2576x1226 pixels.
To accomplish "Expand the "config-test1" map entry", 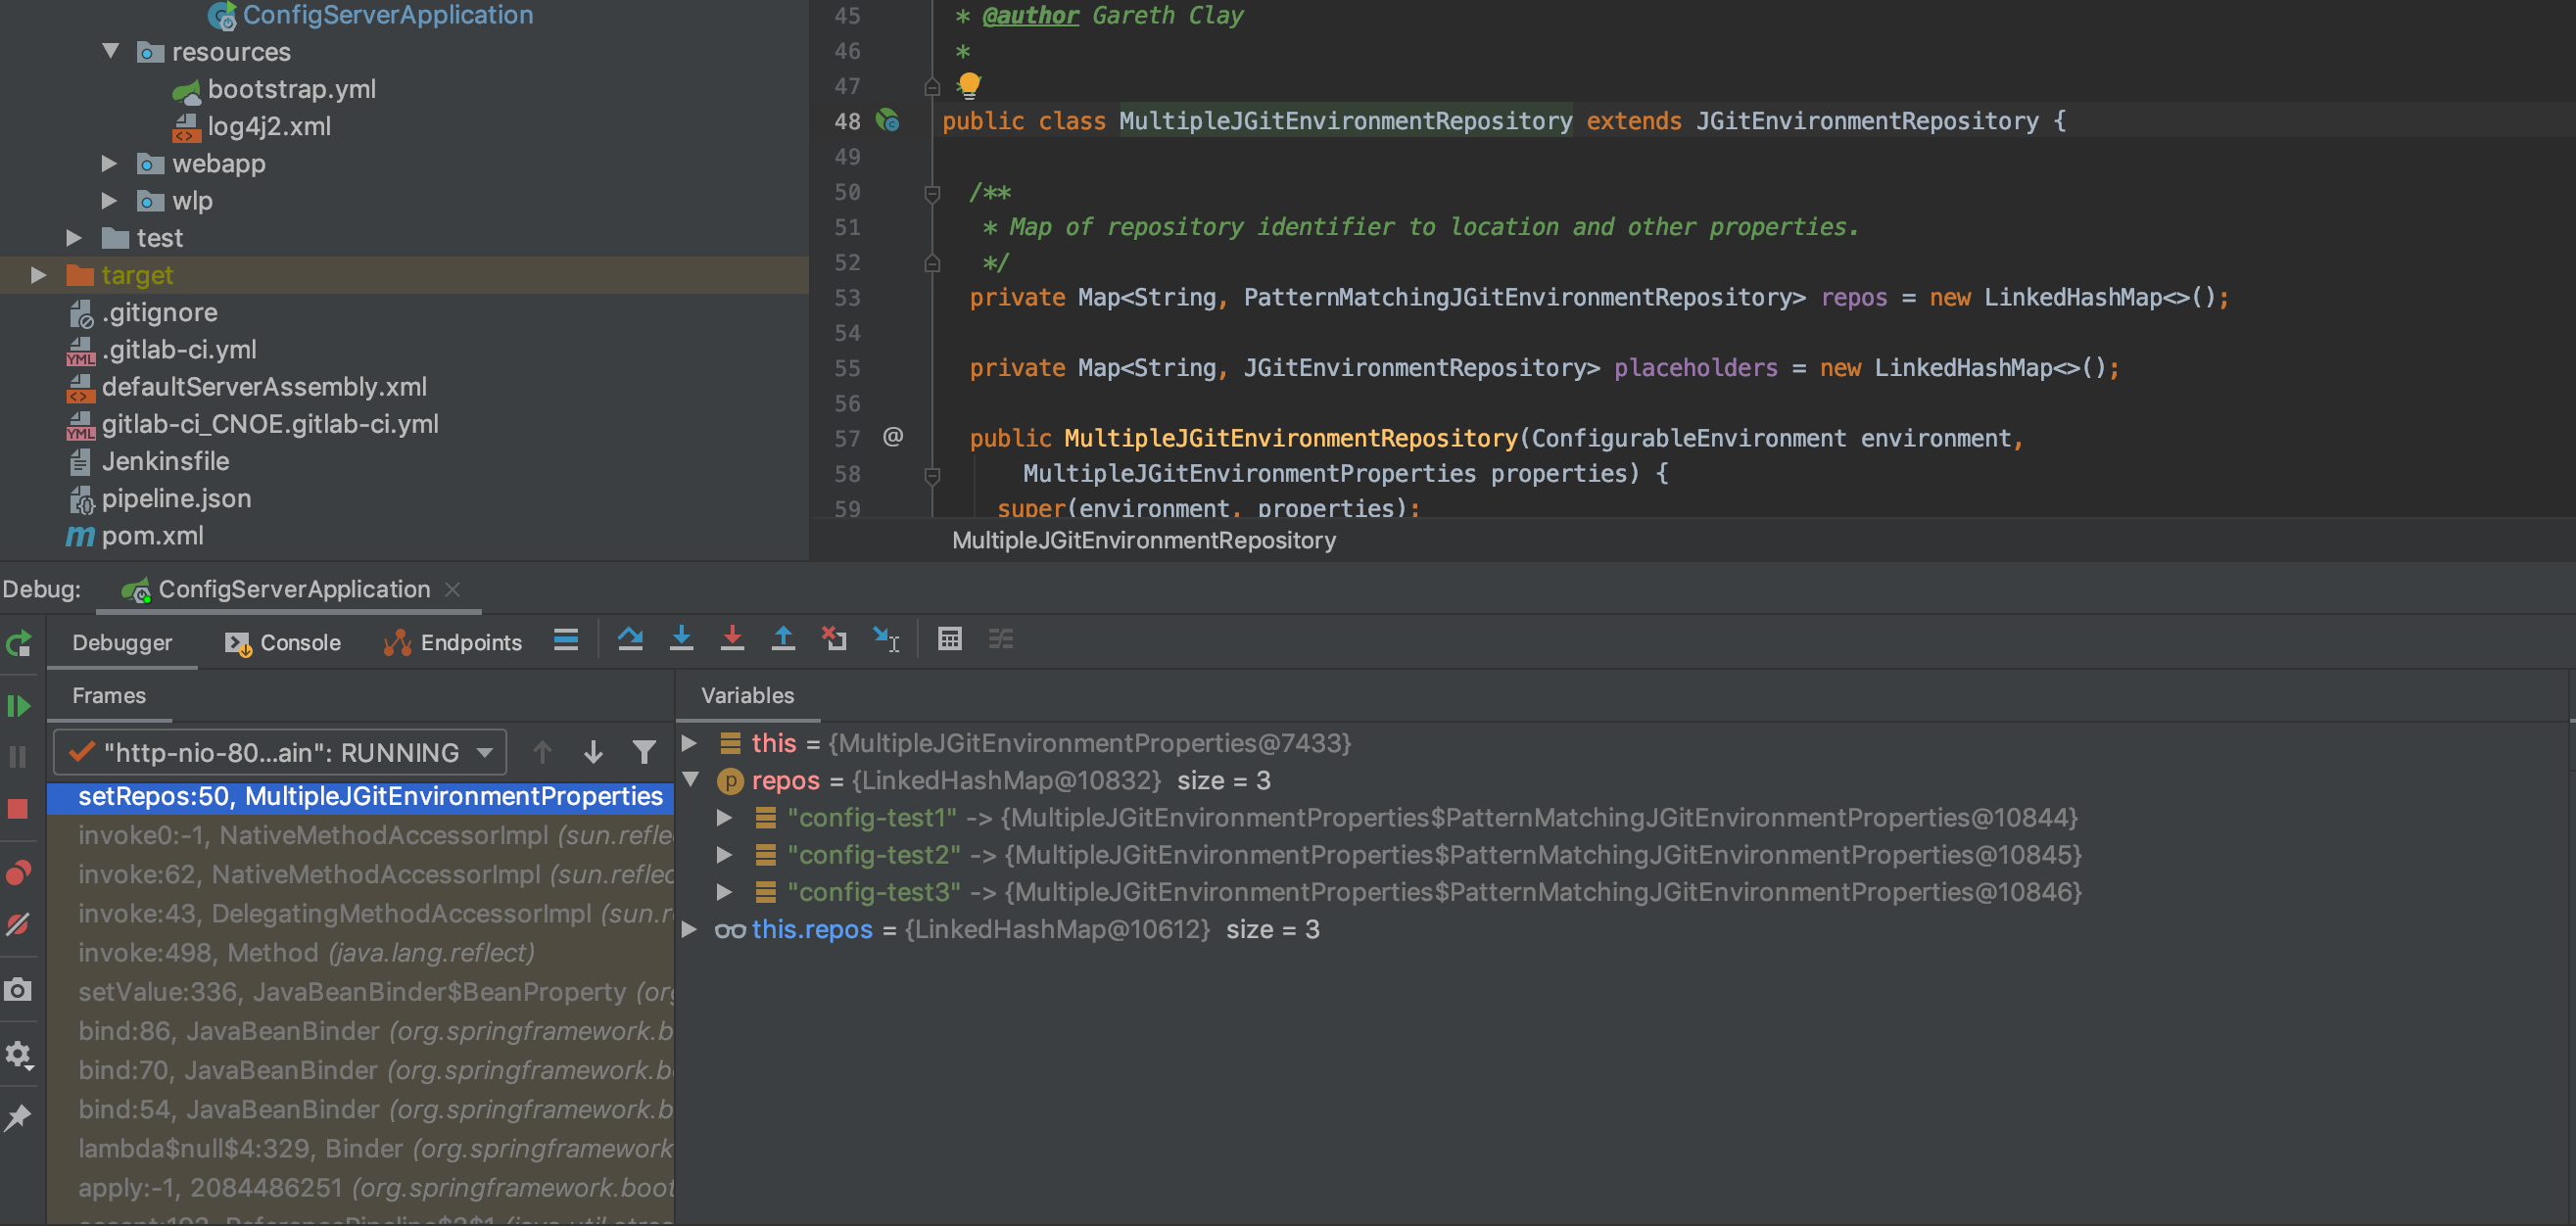I will tap(724, 817).
